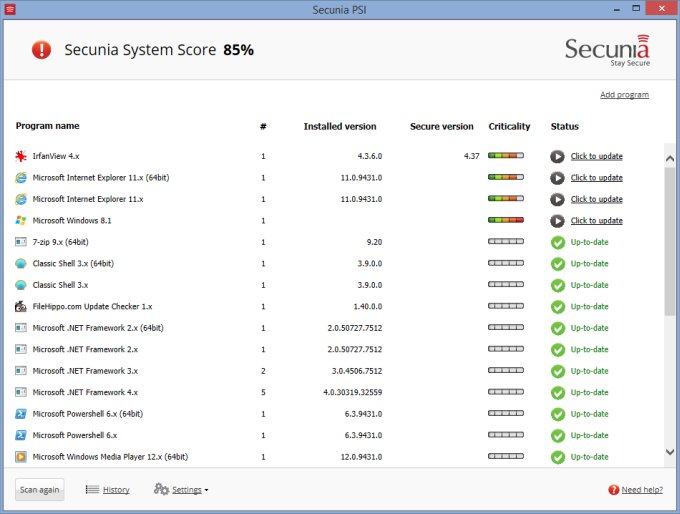Click the Windows Media Player 12.x icon
Screen dimensions: 680x514
pyautogui.click(x=21, y=456)
